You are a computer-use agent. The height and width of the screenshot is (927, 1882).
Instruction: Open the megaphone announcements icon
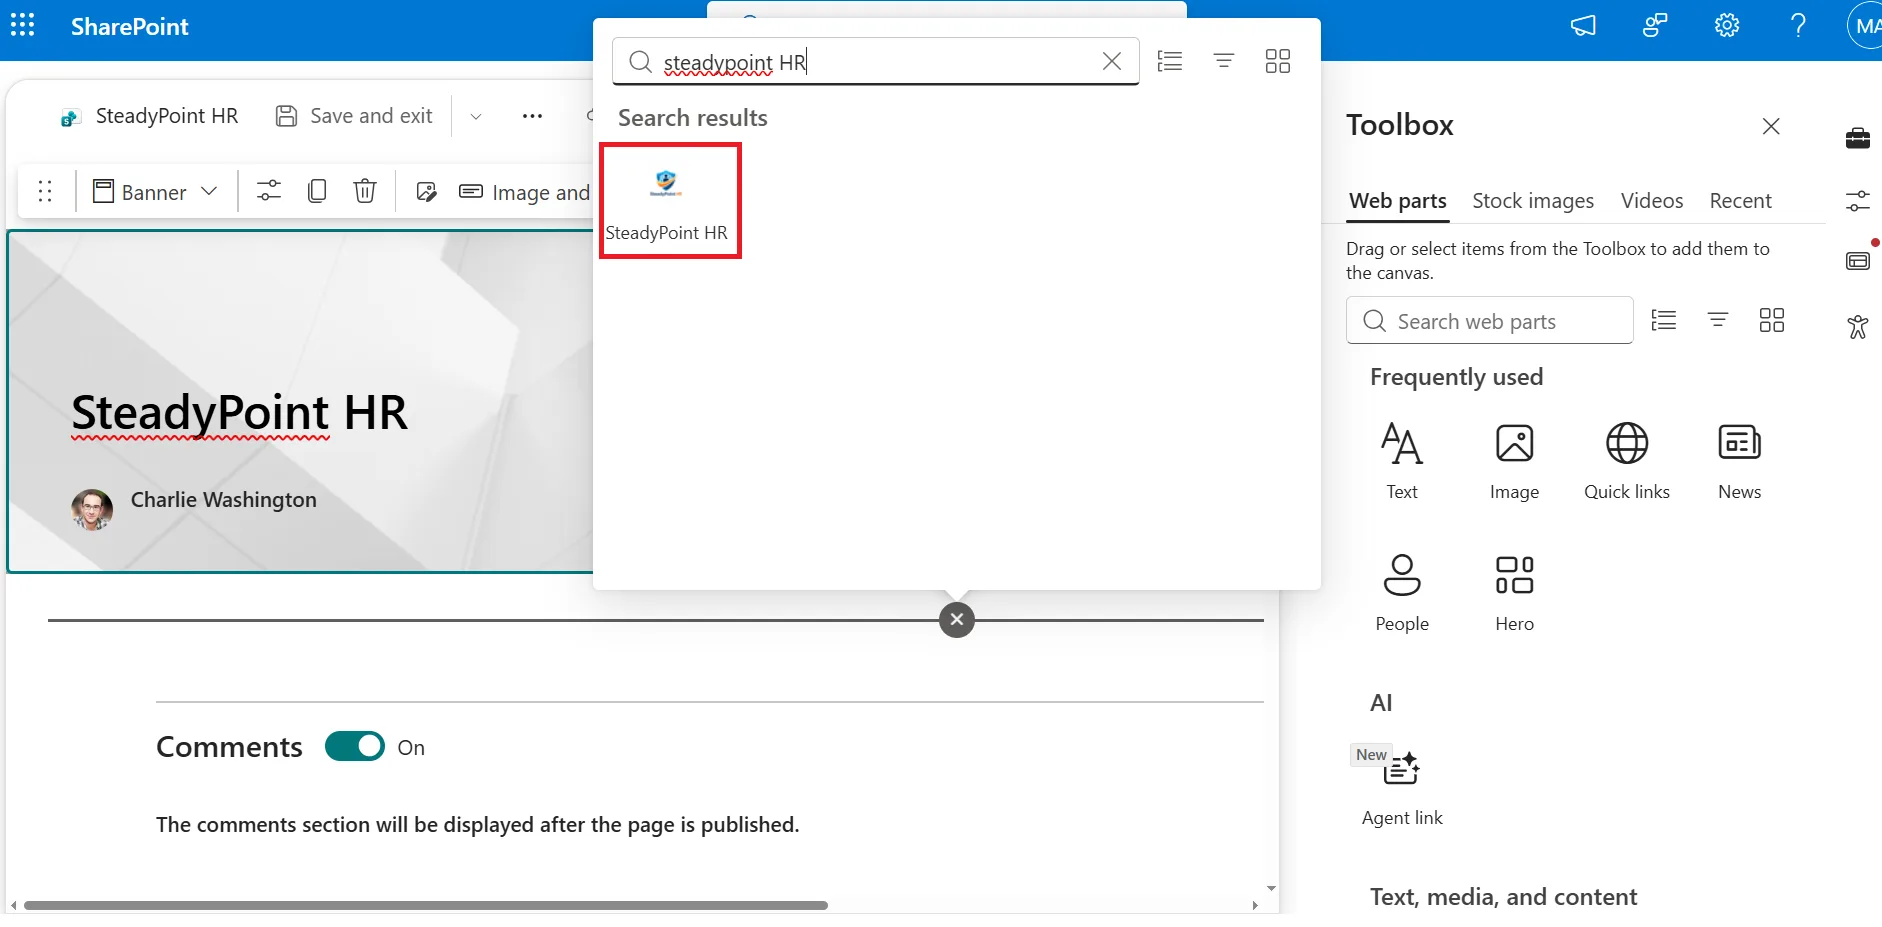[1583, 26]
